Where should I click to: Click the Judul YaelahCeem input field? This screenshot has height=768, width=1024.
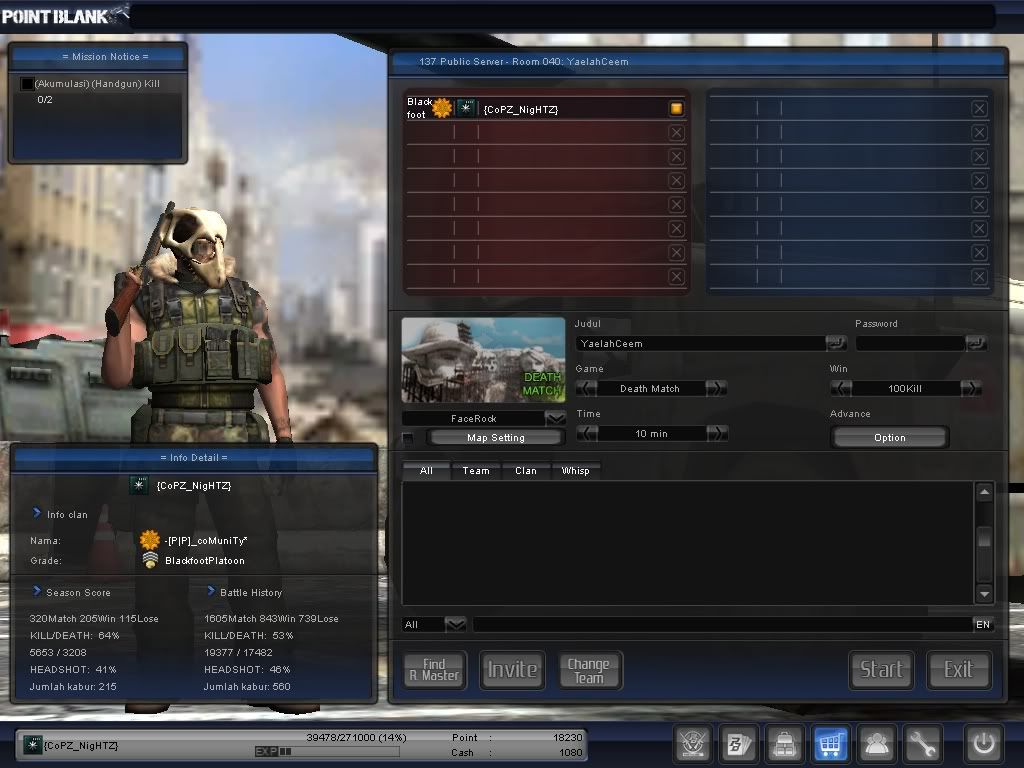coord(700,343)
